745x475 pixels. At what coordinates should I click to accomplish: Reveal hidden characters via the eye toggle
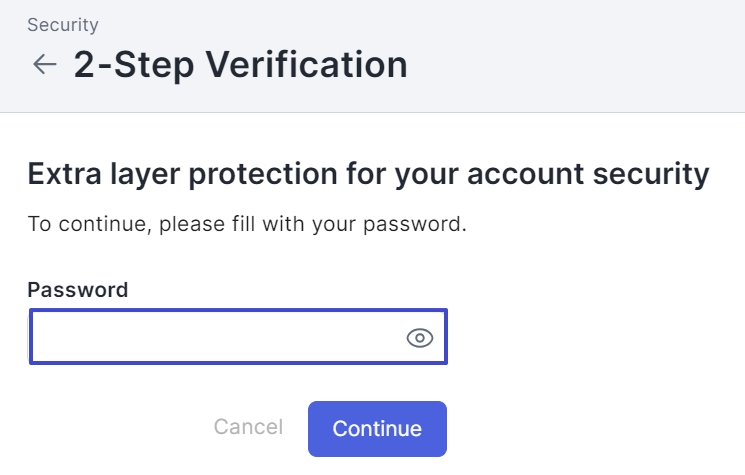420,338
